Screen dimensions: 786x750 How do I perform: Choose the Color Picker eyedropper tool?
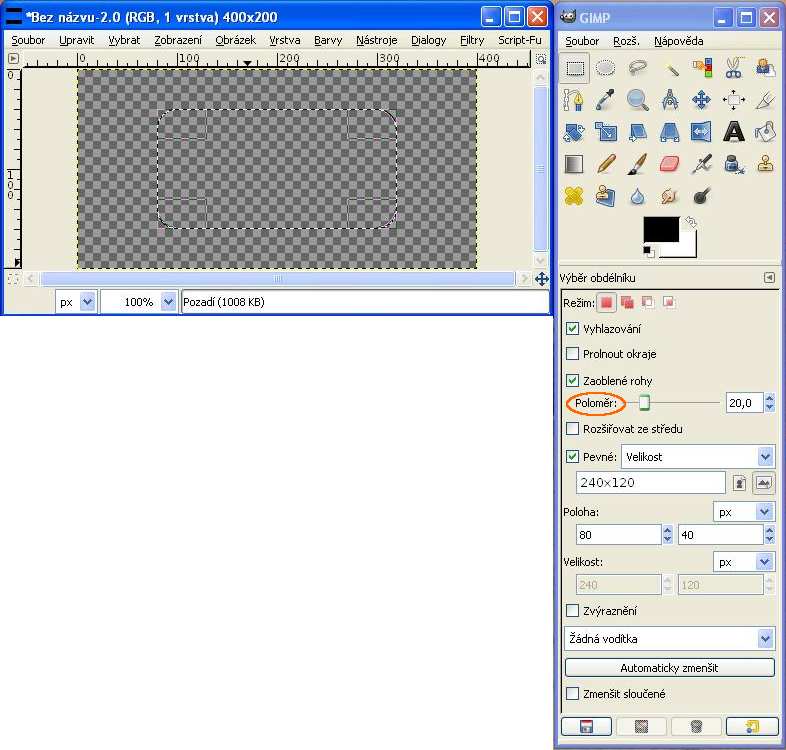pyautogui.click(x=606, y=100)
